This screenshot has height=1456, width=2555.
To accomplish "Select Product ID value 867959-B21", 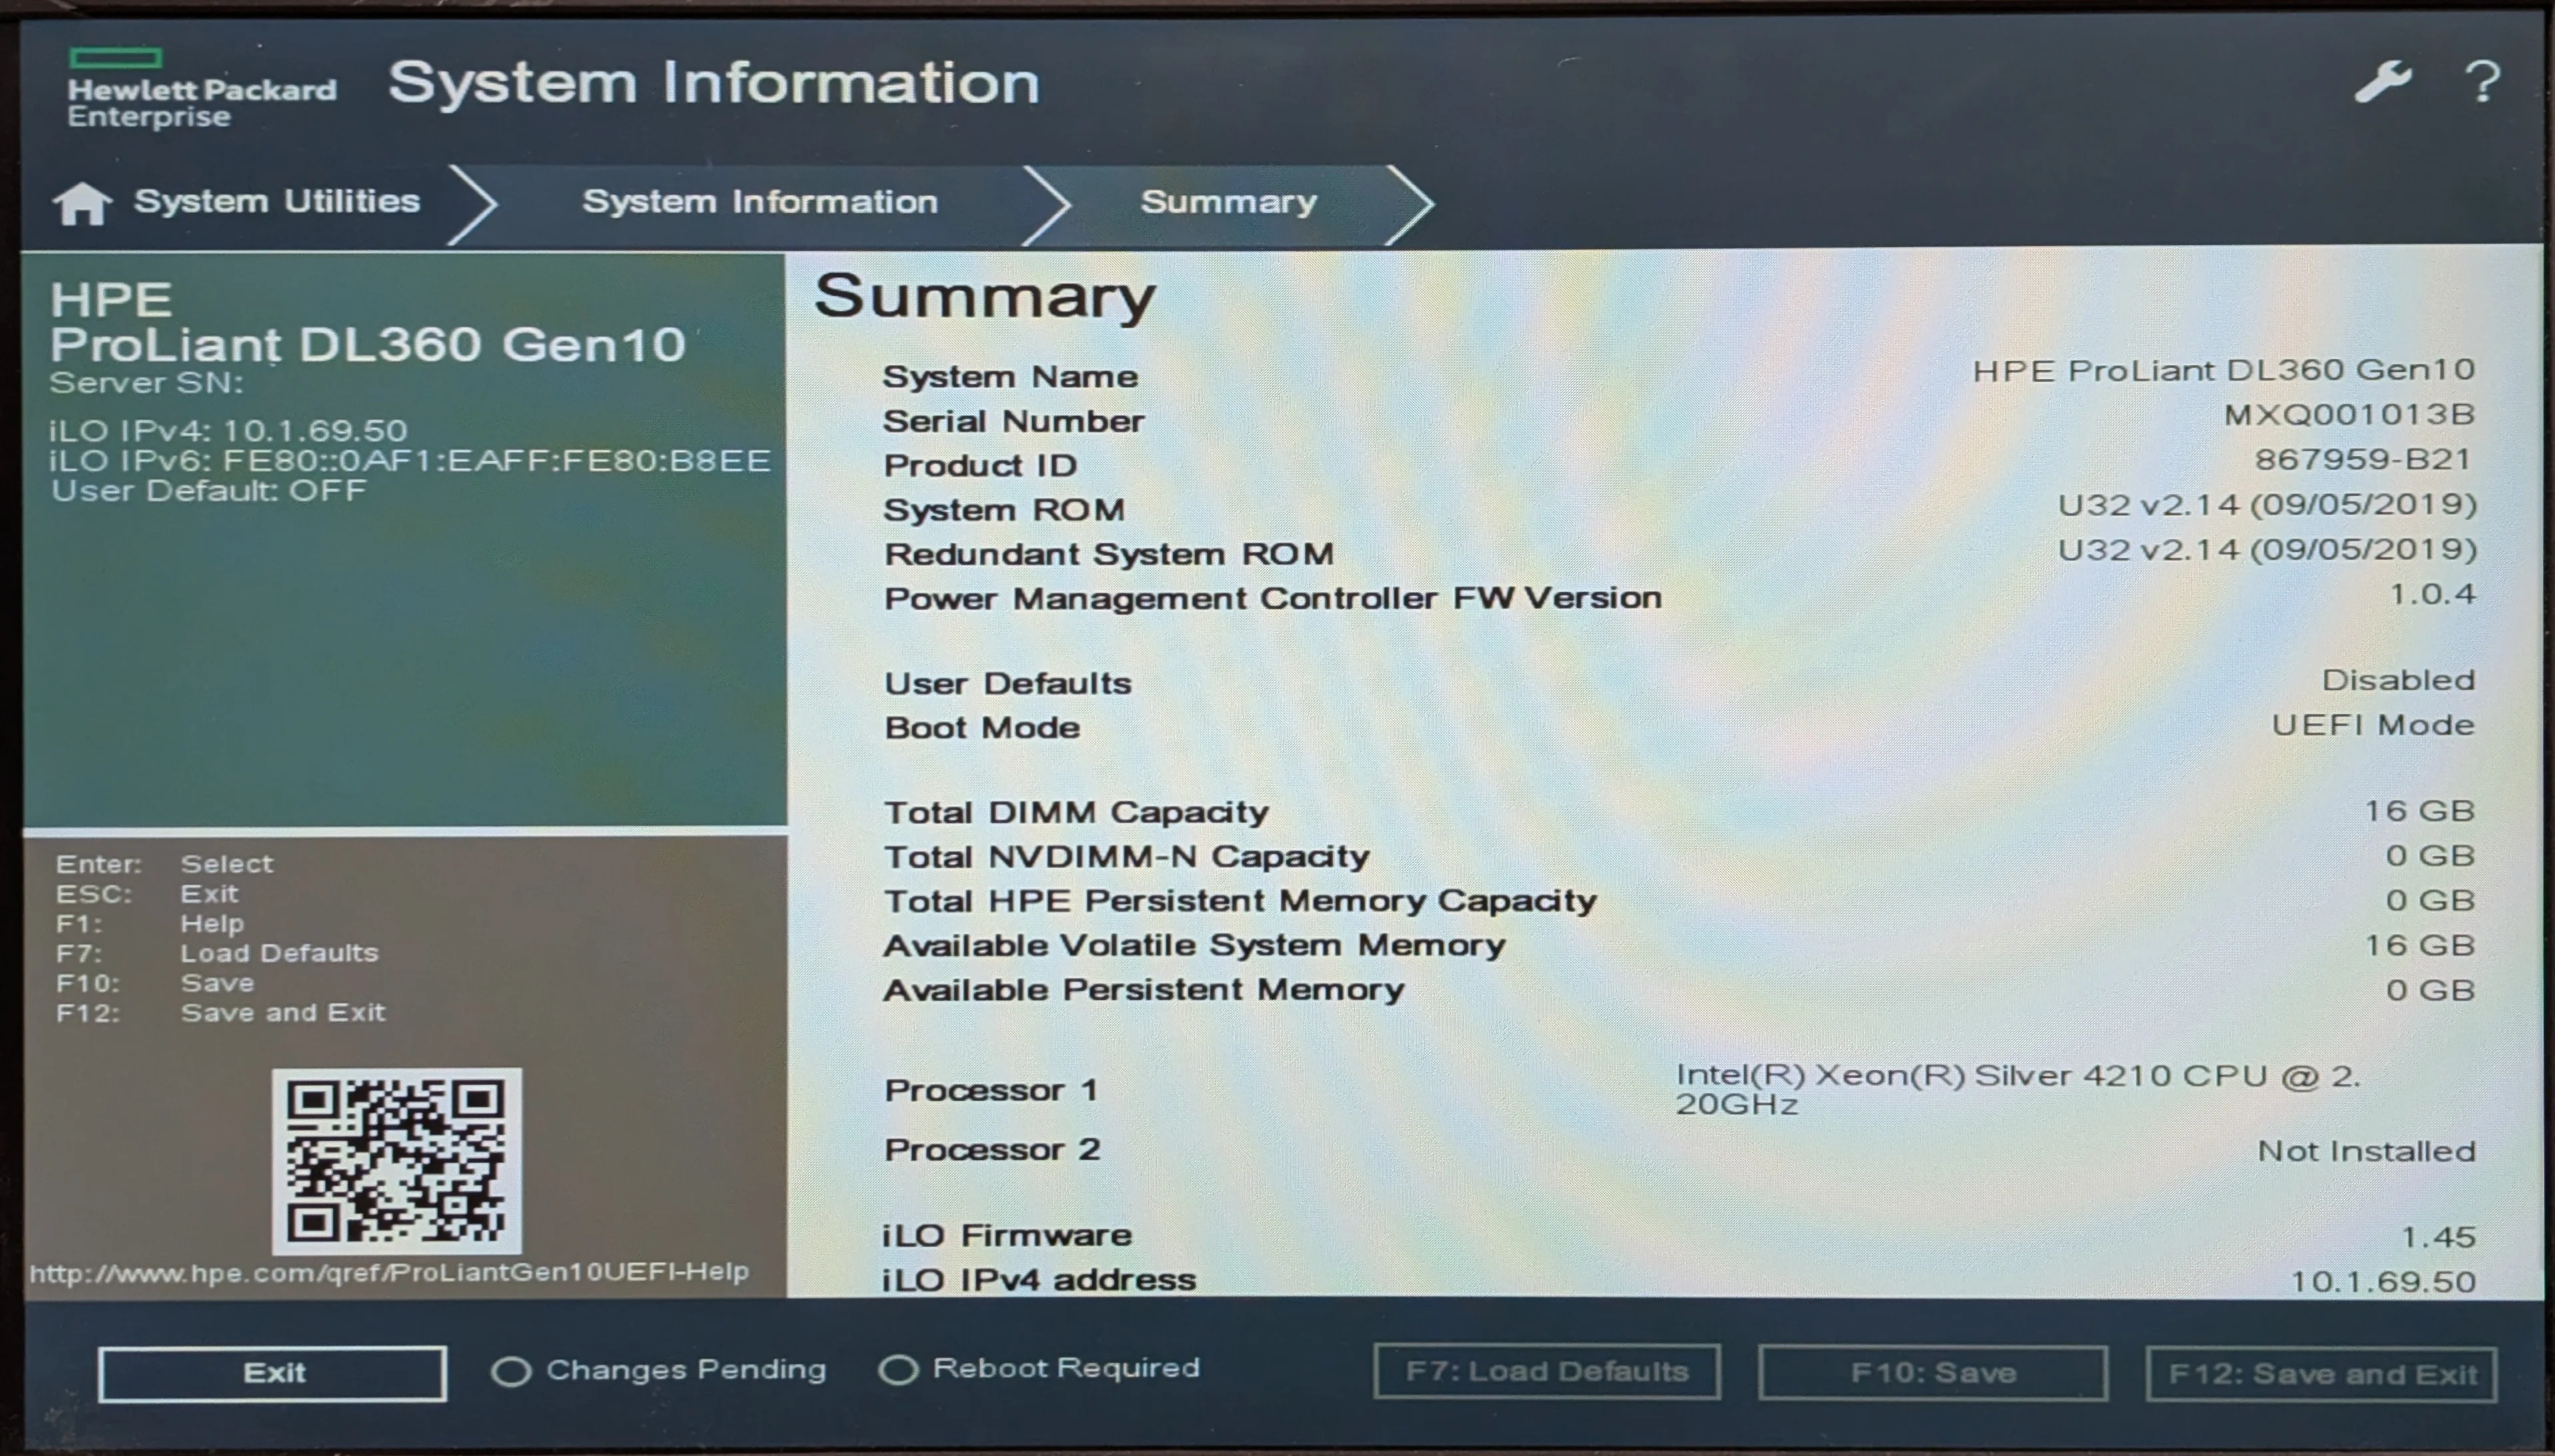I will click(2363, 459).
